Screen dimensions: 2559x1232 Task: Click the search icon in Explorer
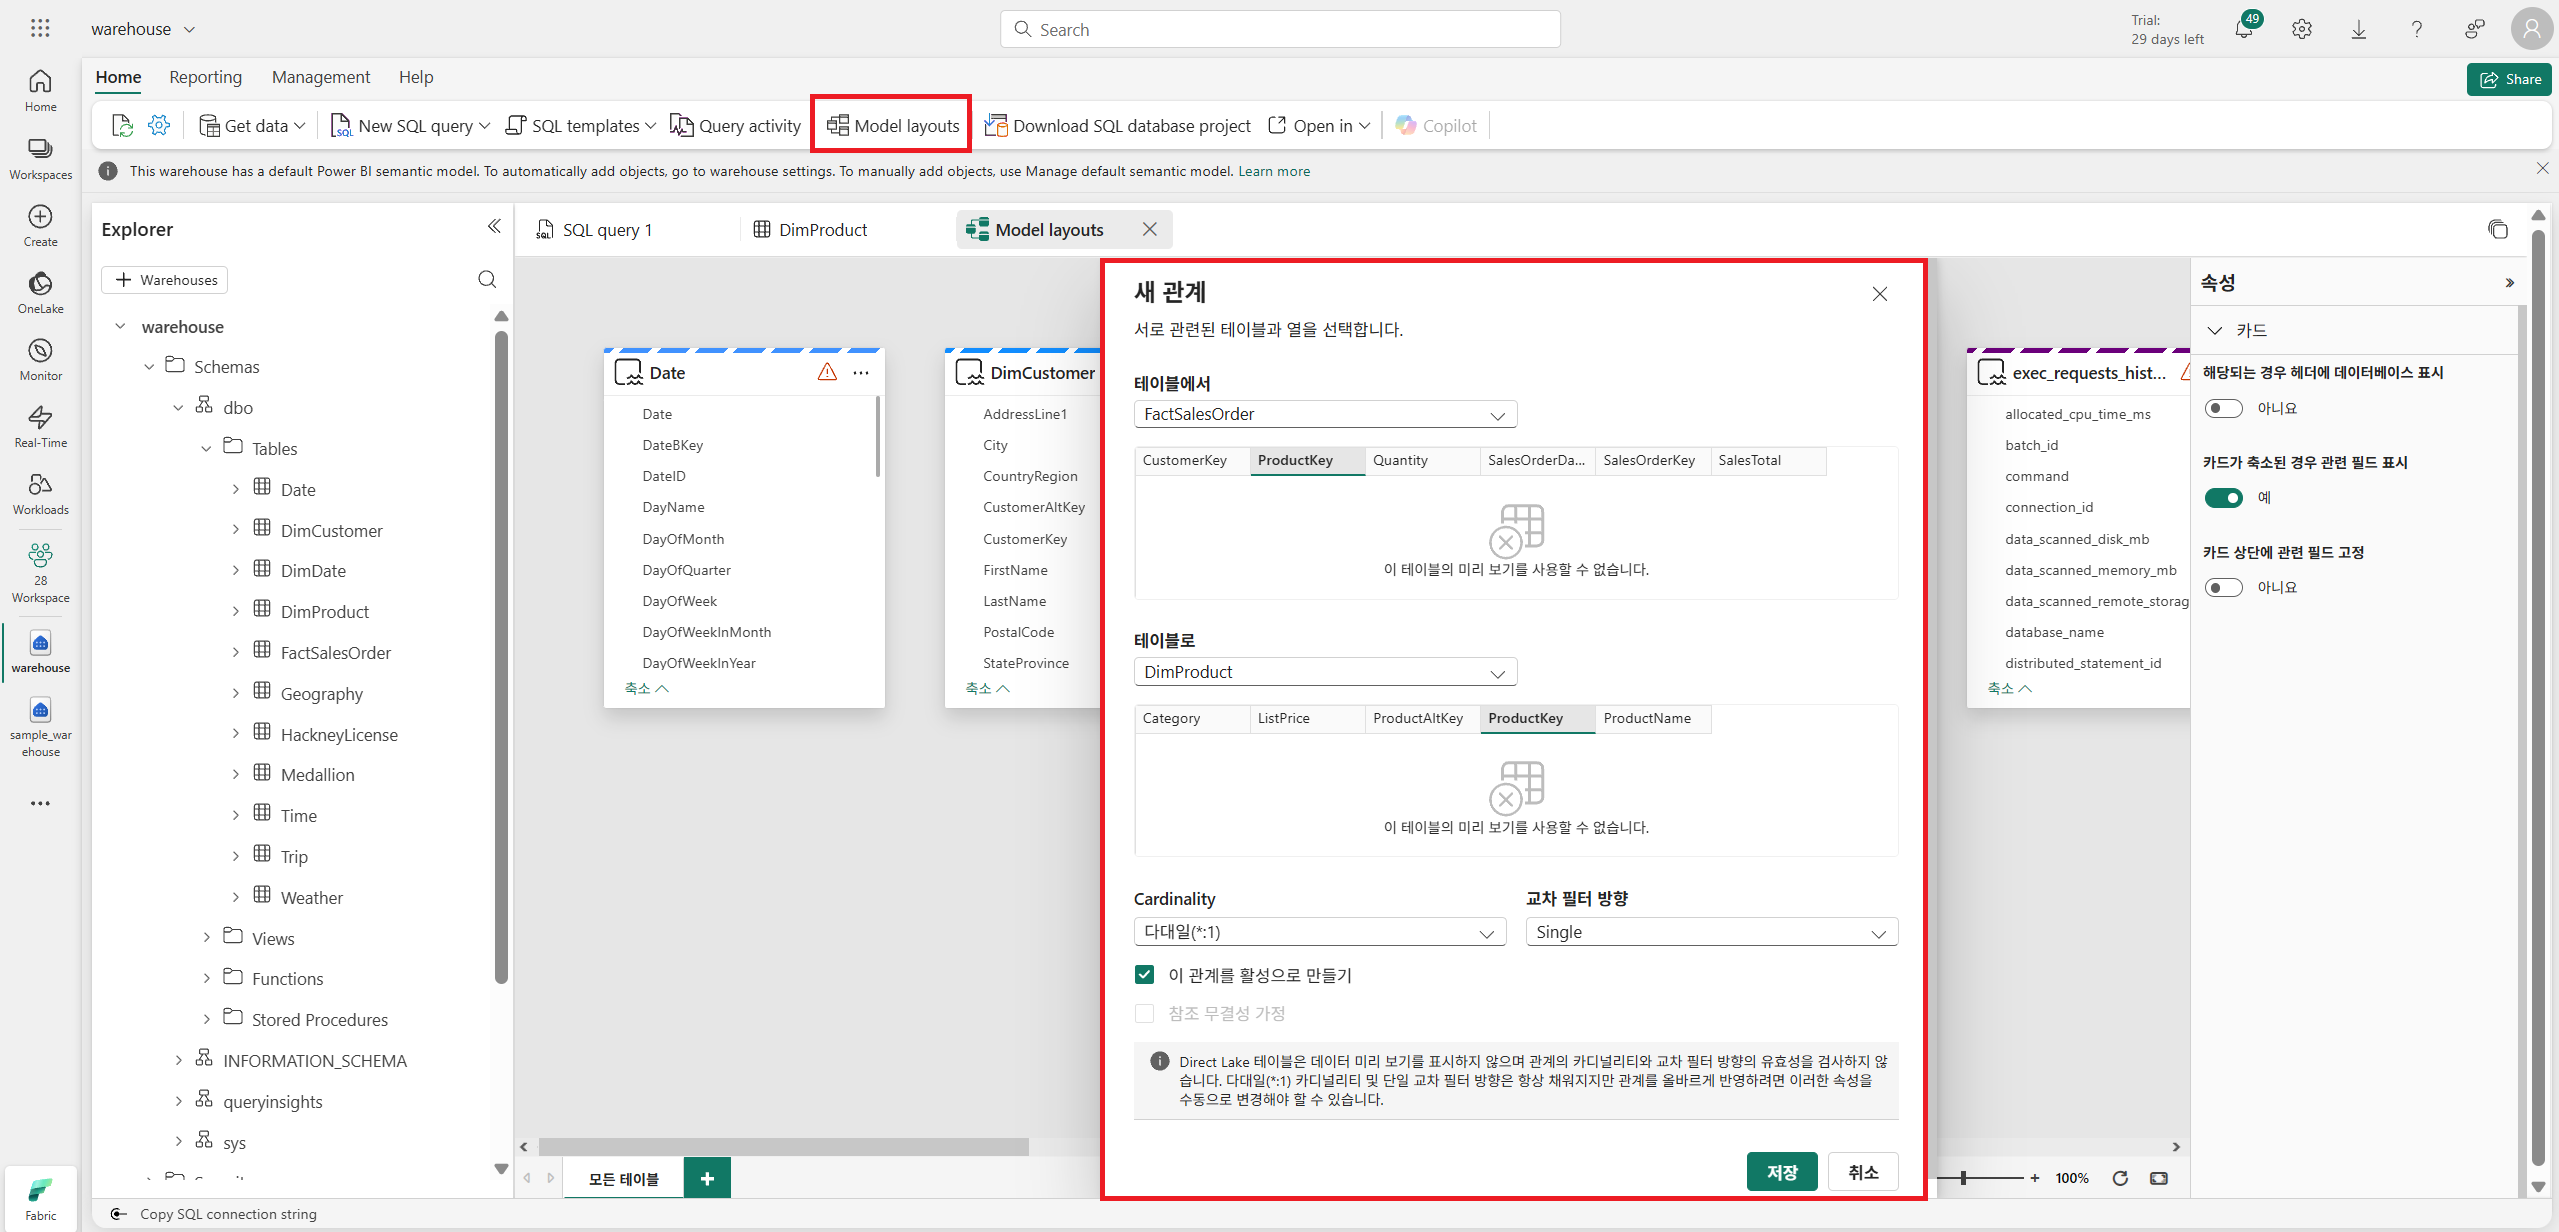487,279
